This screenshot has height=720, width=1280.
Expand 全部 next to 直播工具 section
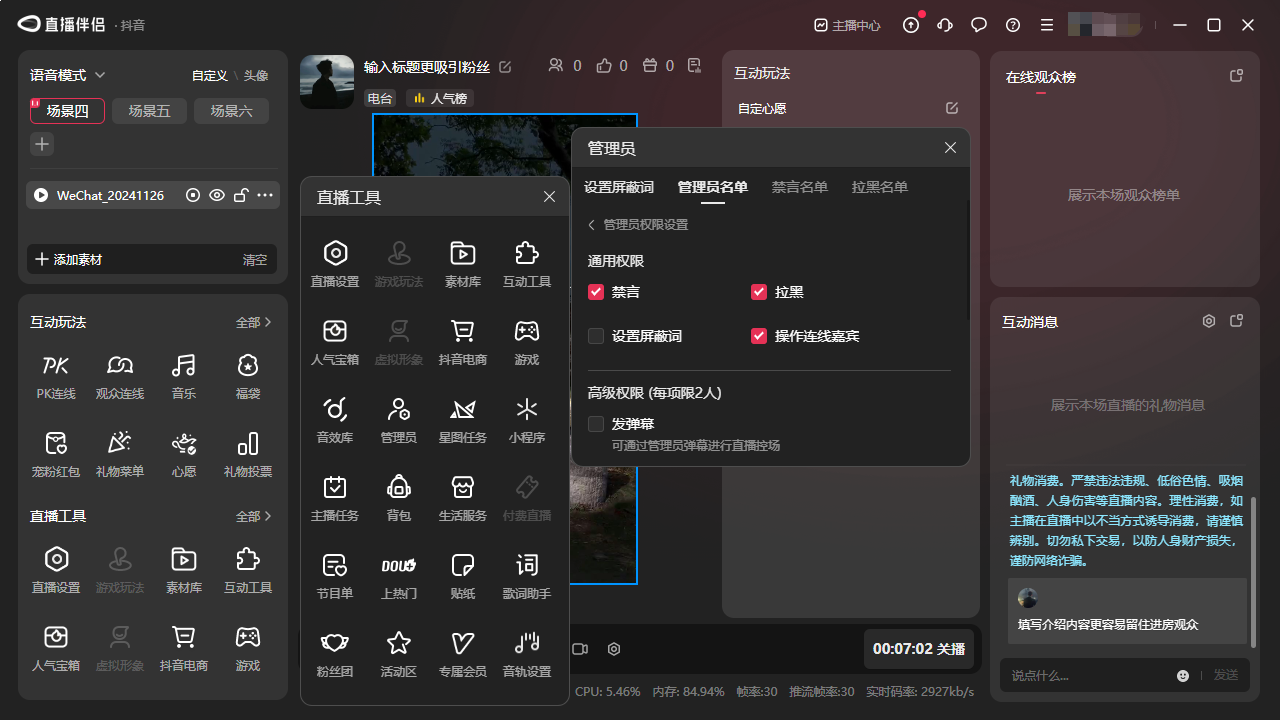(254, 516)
